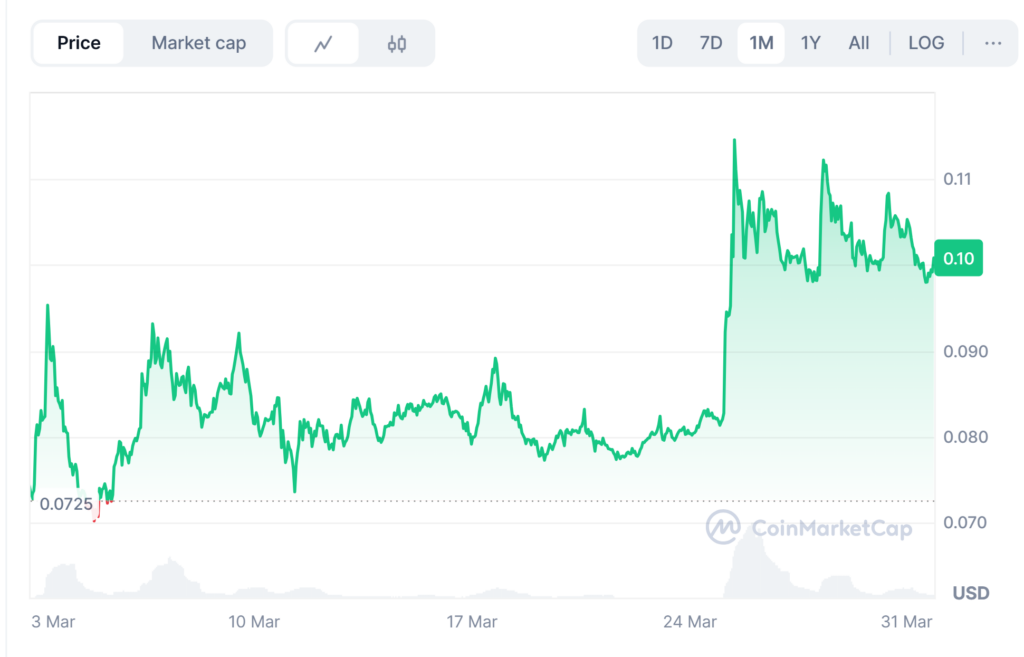This screenshot has width=1024, height=657.
Task: Click the green 0.10 current price tag
Action: point(958,258)
